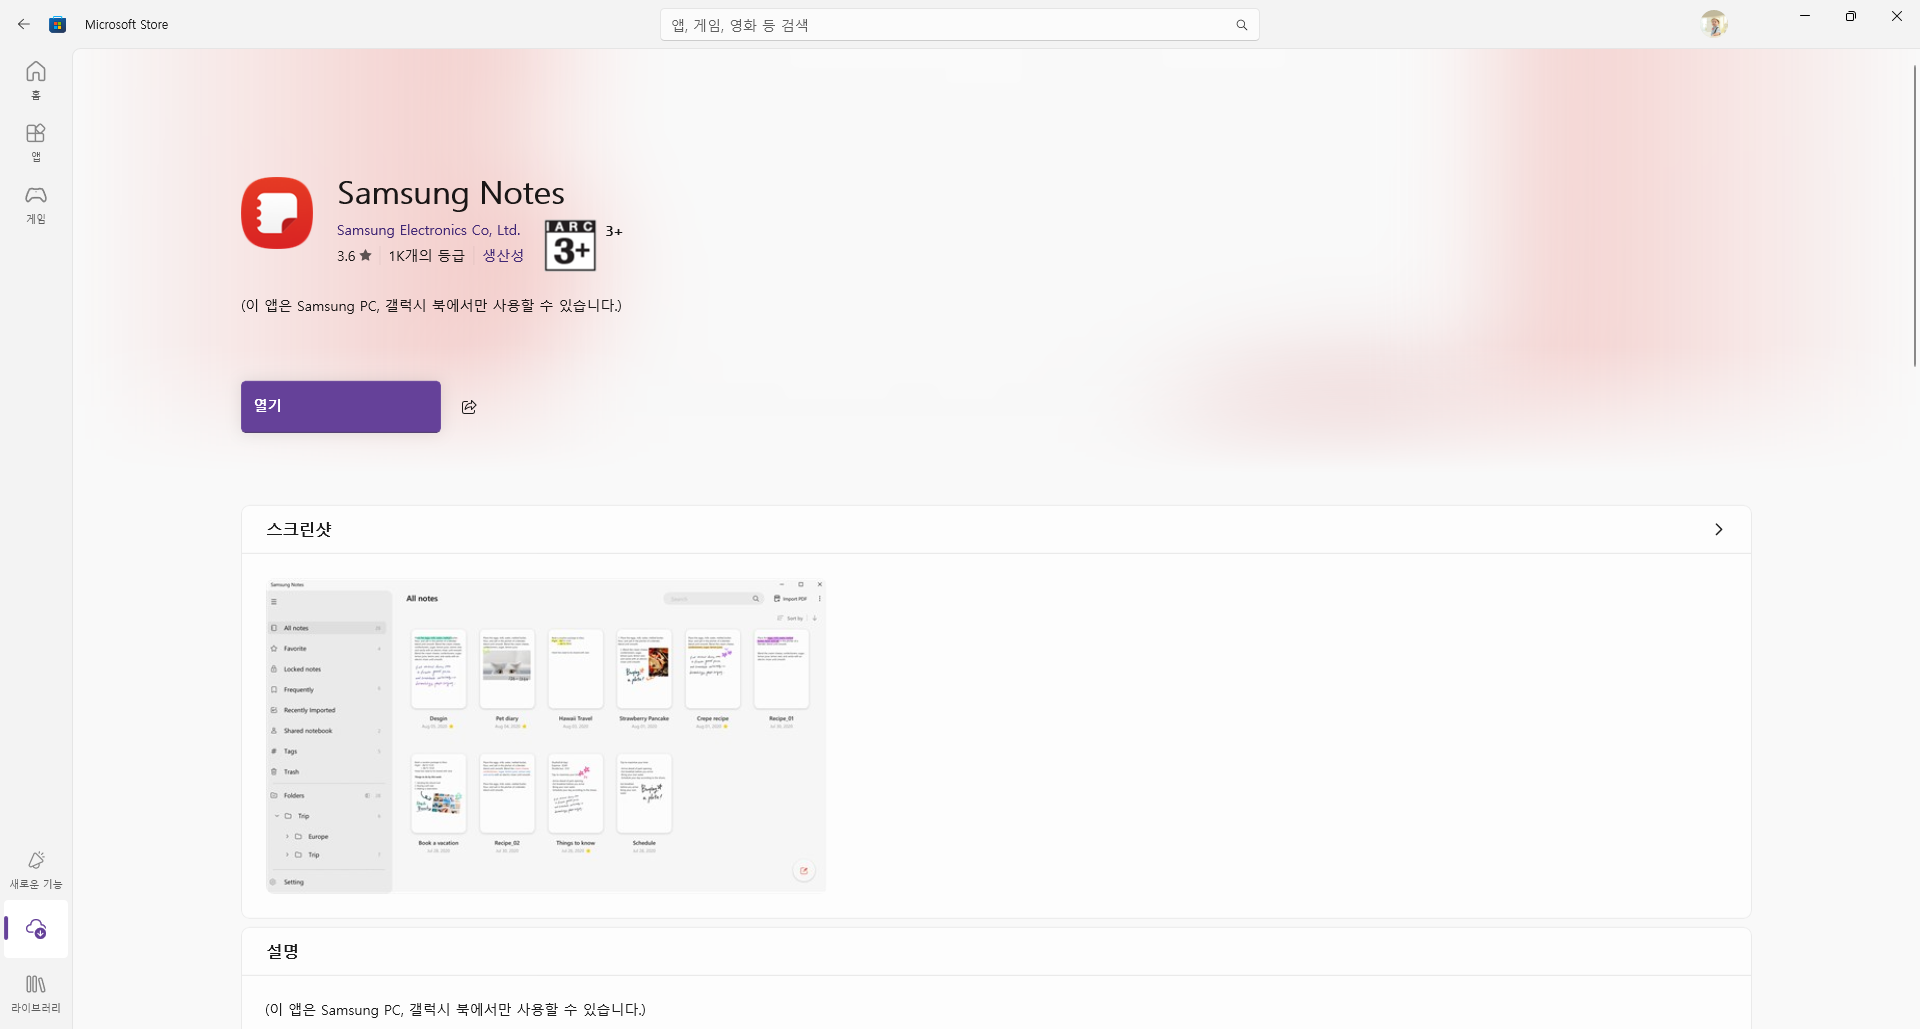Open the Games section in sidebar
This screenshot has height=1029, width=1920.
click(36, 204)
